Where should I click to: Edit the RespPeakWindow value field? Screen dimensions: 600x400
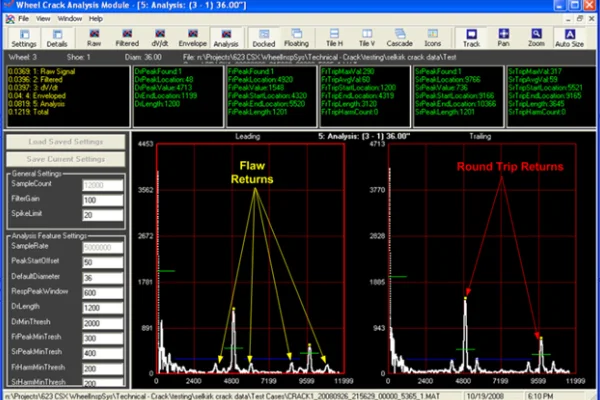(x=103, y=292)
